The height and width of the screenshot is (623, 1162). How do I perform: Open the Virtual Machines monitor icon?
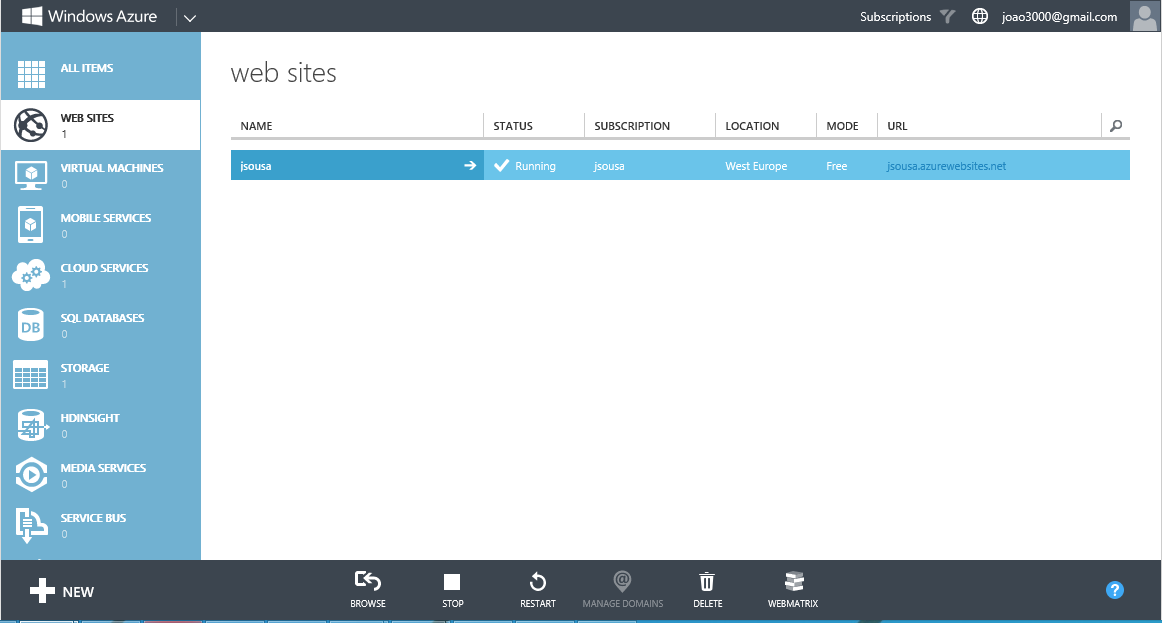click(x=31, y=176)
